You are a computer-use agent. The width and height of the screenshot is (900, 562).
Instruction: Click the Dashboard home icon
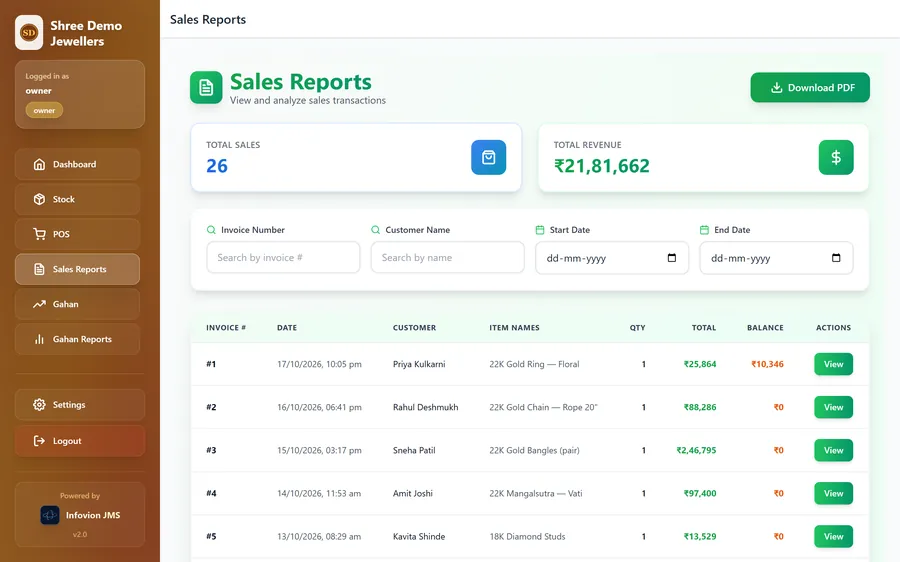39,164
